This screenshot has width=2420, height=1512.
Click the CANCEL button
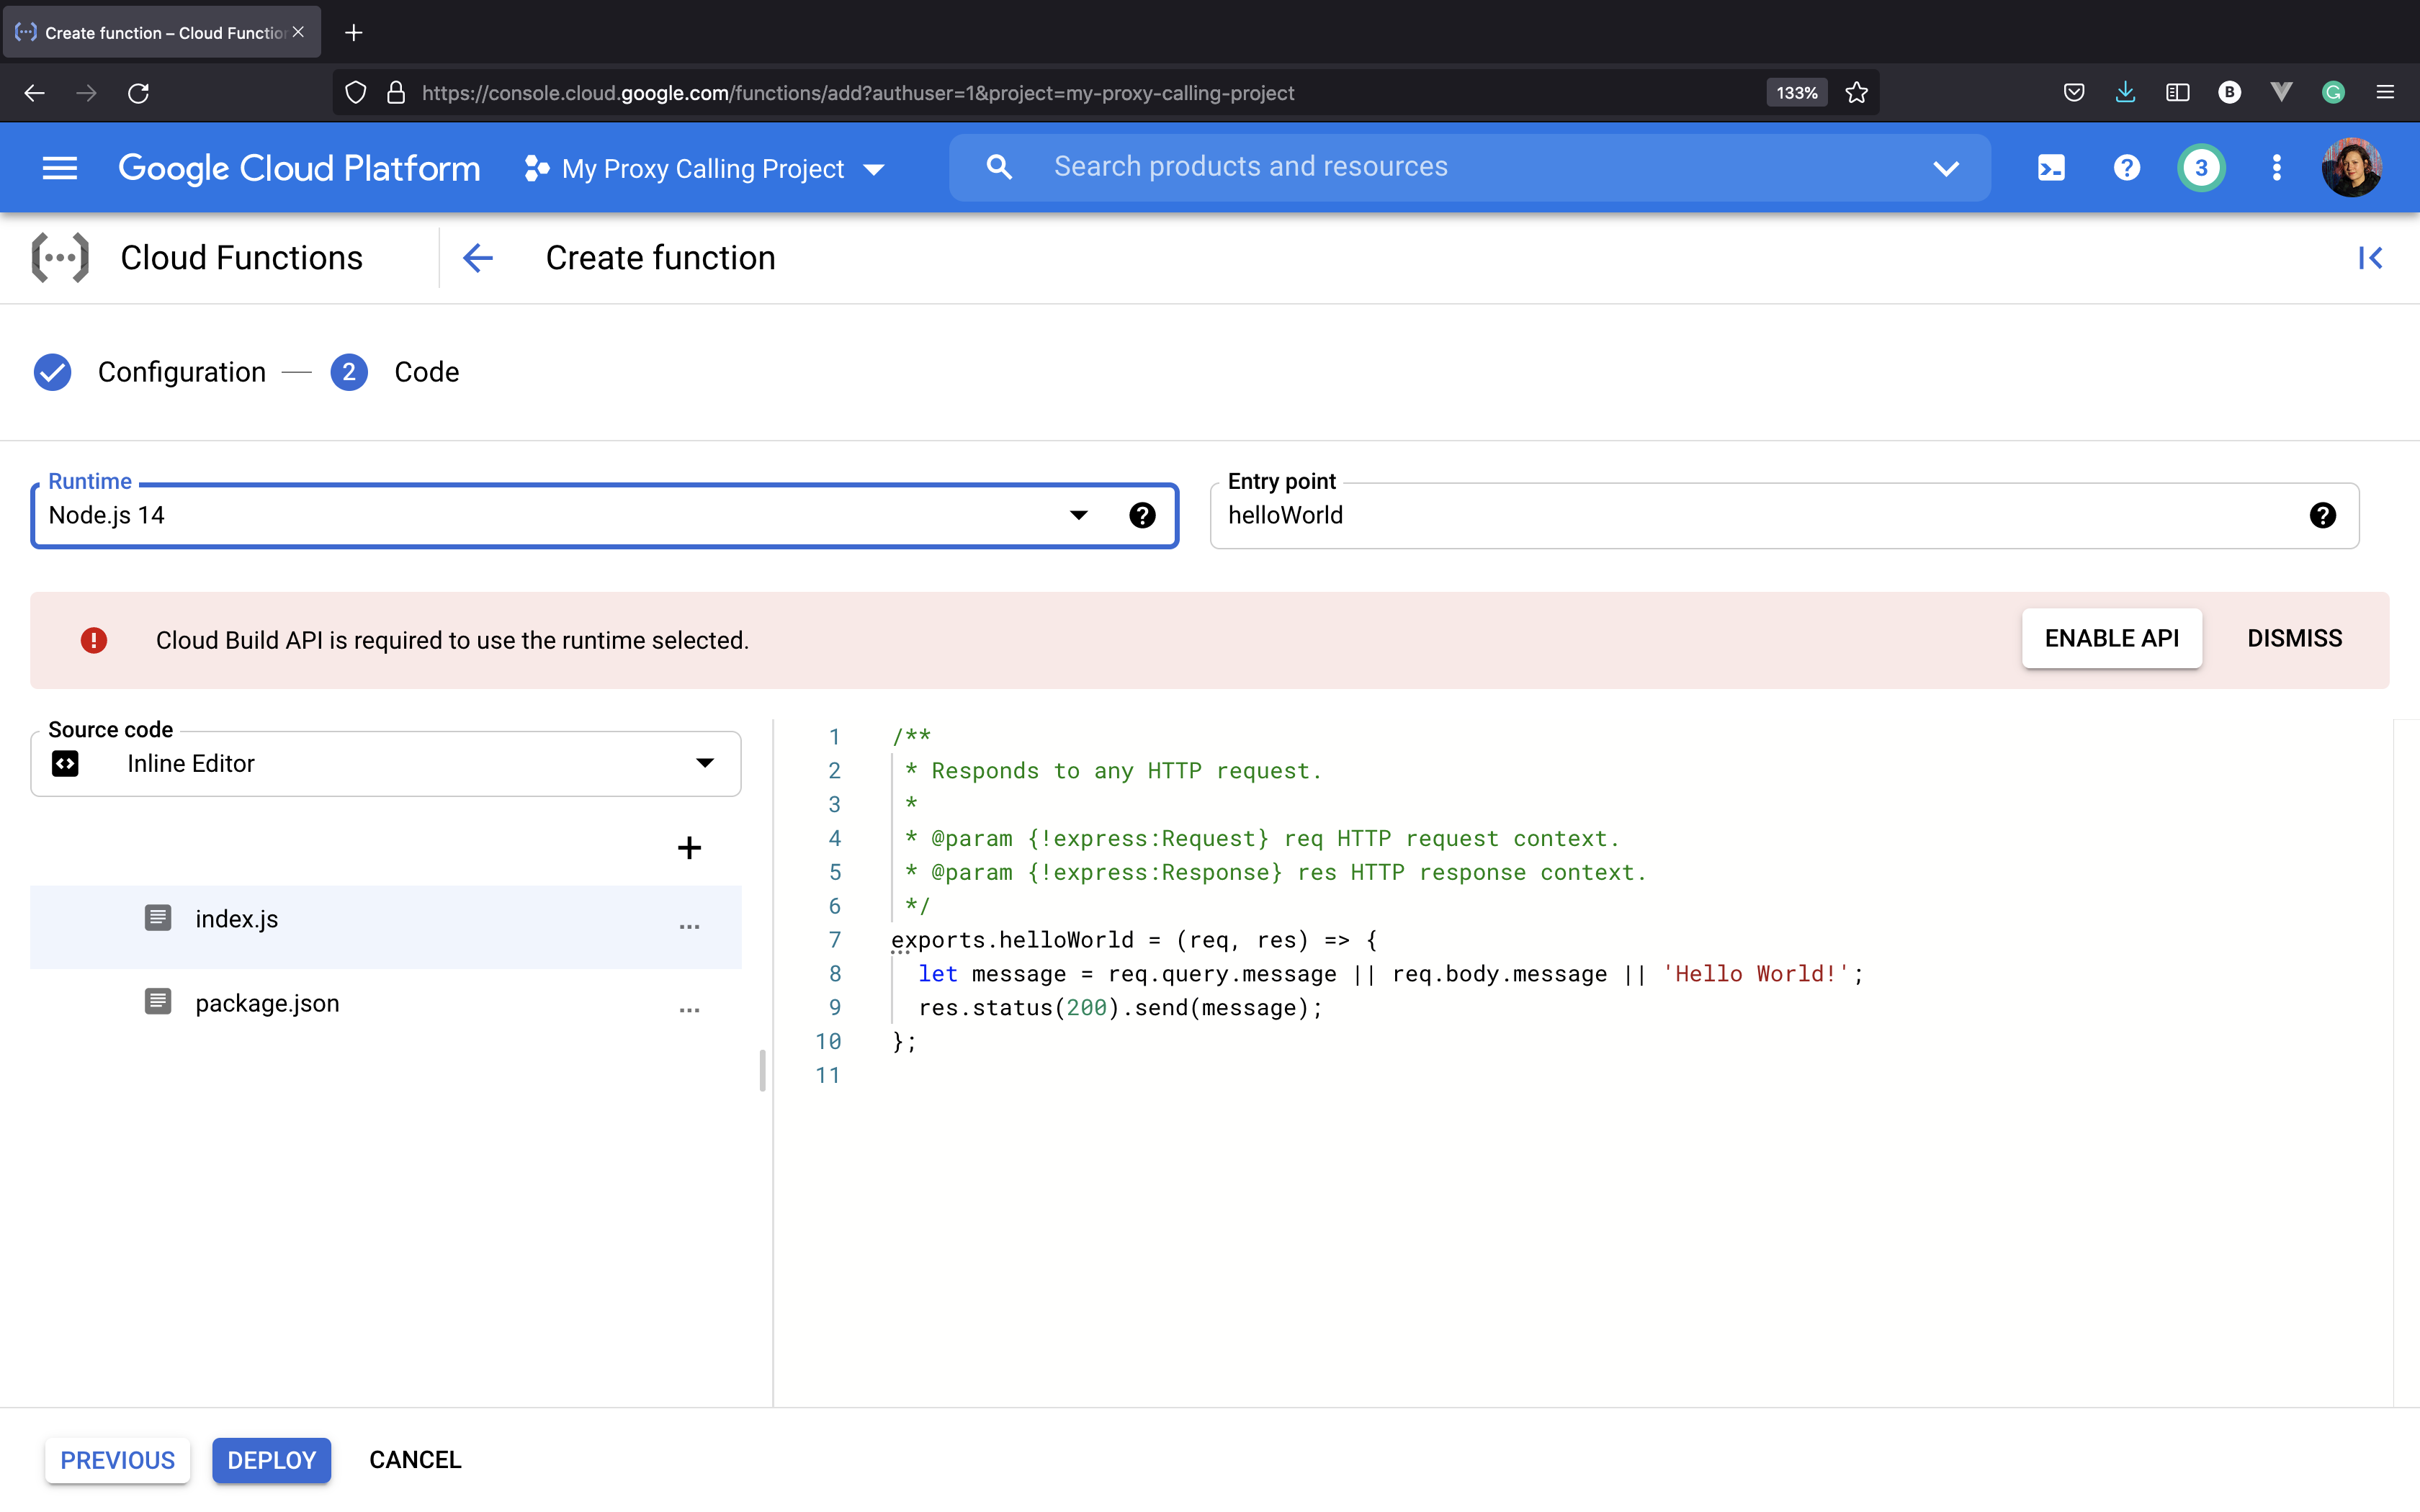(415, 1460)
